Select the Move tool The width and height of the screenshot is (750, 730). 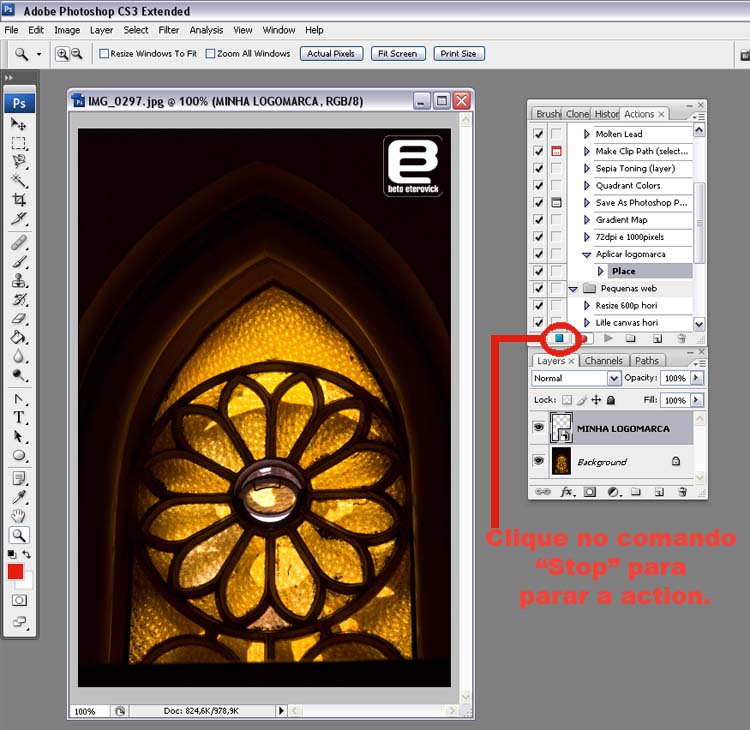[19, 124]
